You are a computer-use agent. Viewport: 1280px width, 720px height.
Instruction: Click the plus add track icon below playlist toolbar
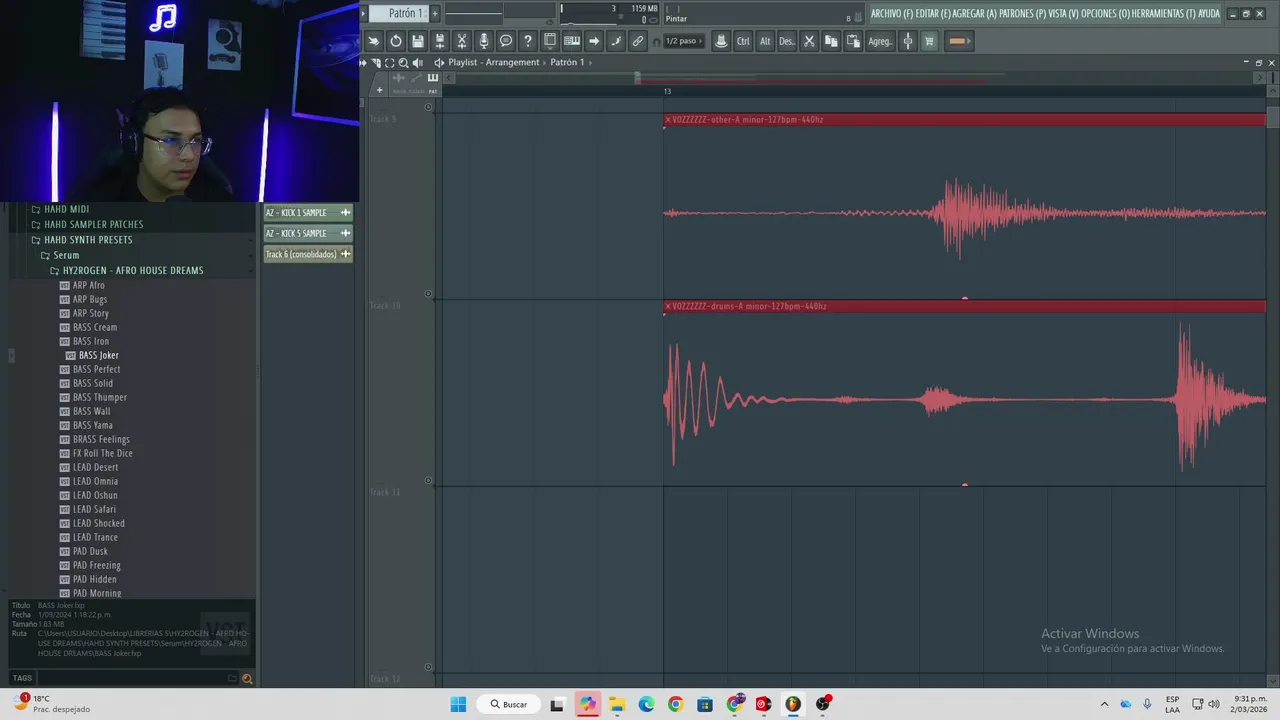379,90
